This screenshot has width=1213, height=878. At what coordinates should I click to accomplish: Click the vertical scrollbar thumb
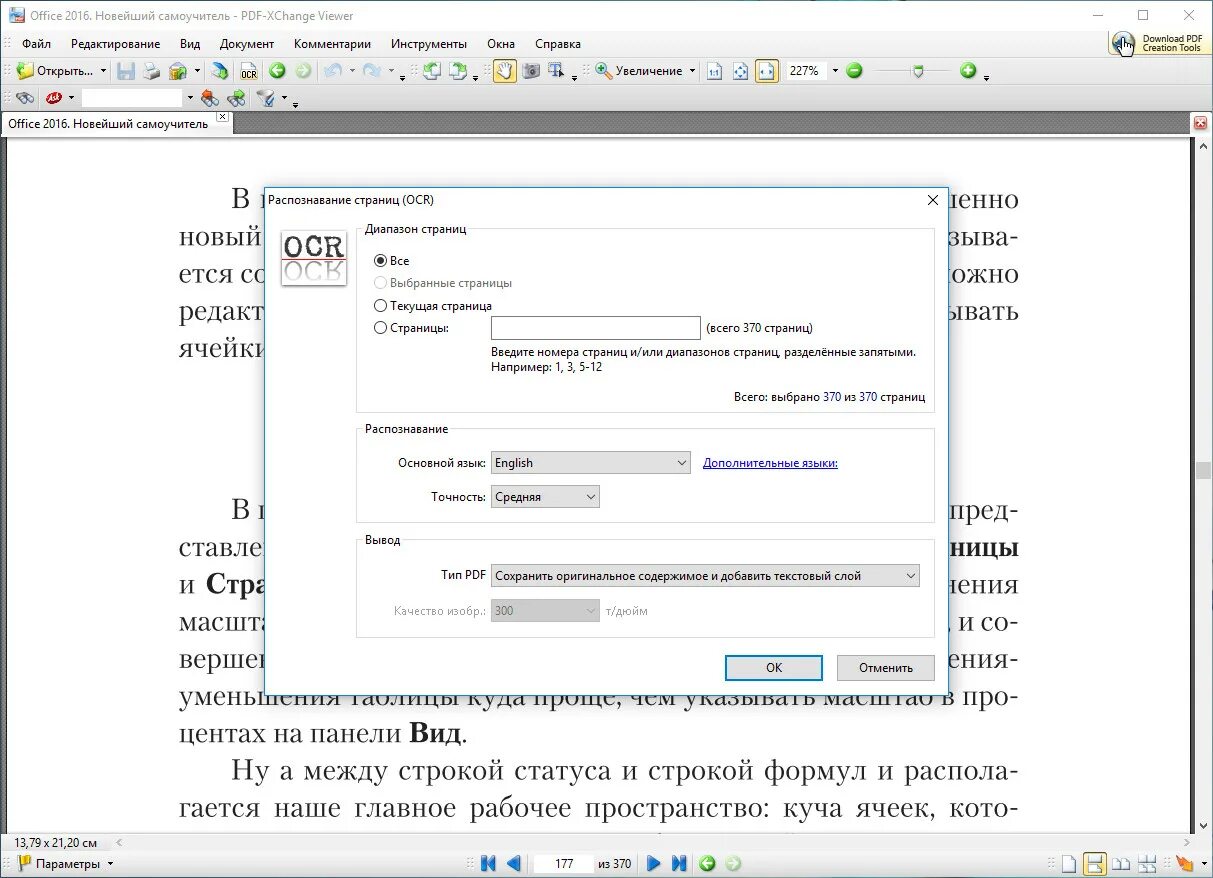[1201, 471]
